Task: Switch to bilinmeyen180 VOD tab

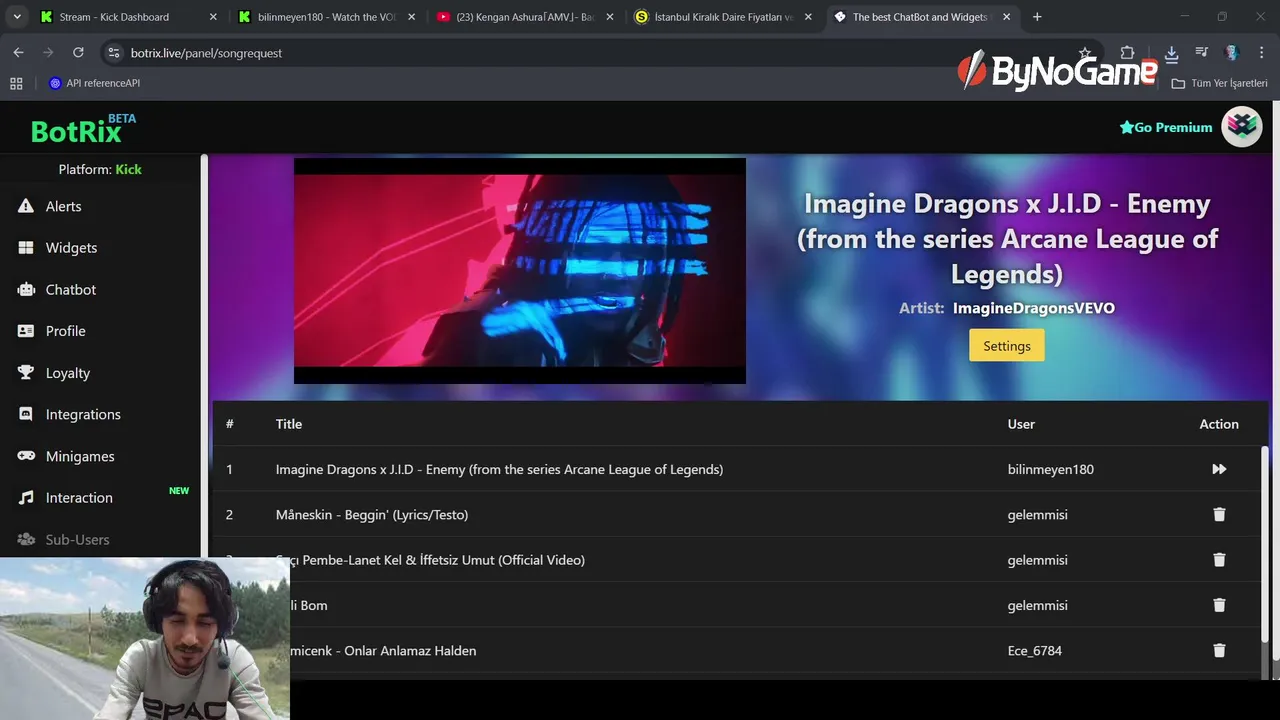Action: point(327,17)
